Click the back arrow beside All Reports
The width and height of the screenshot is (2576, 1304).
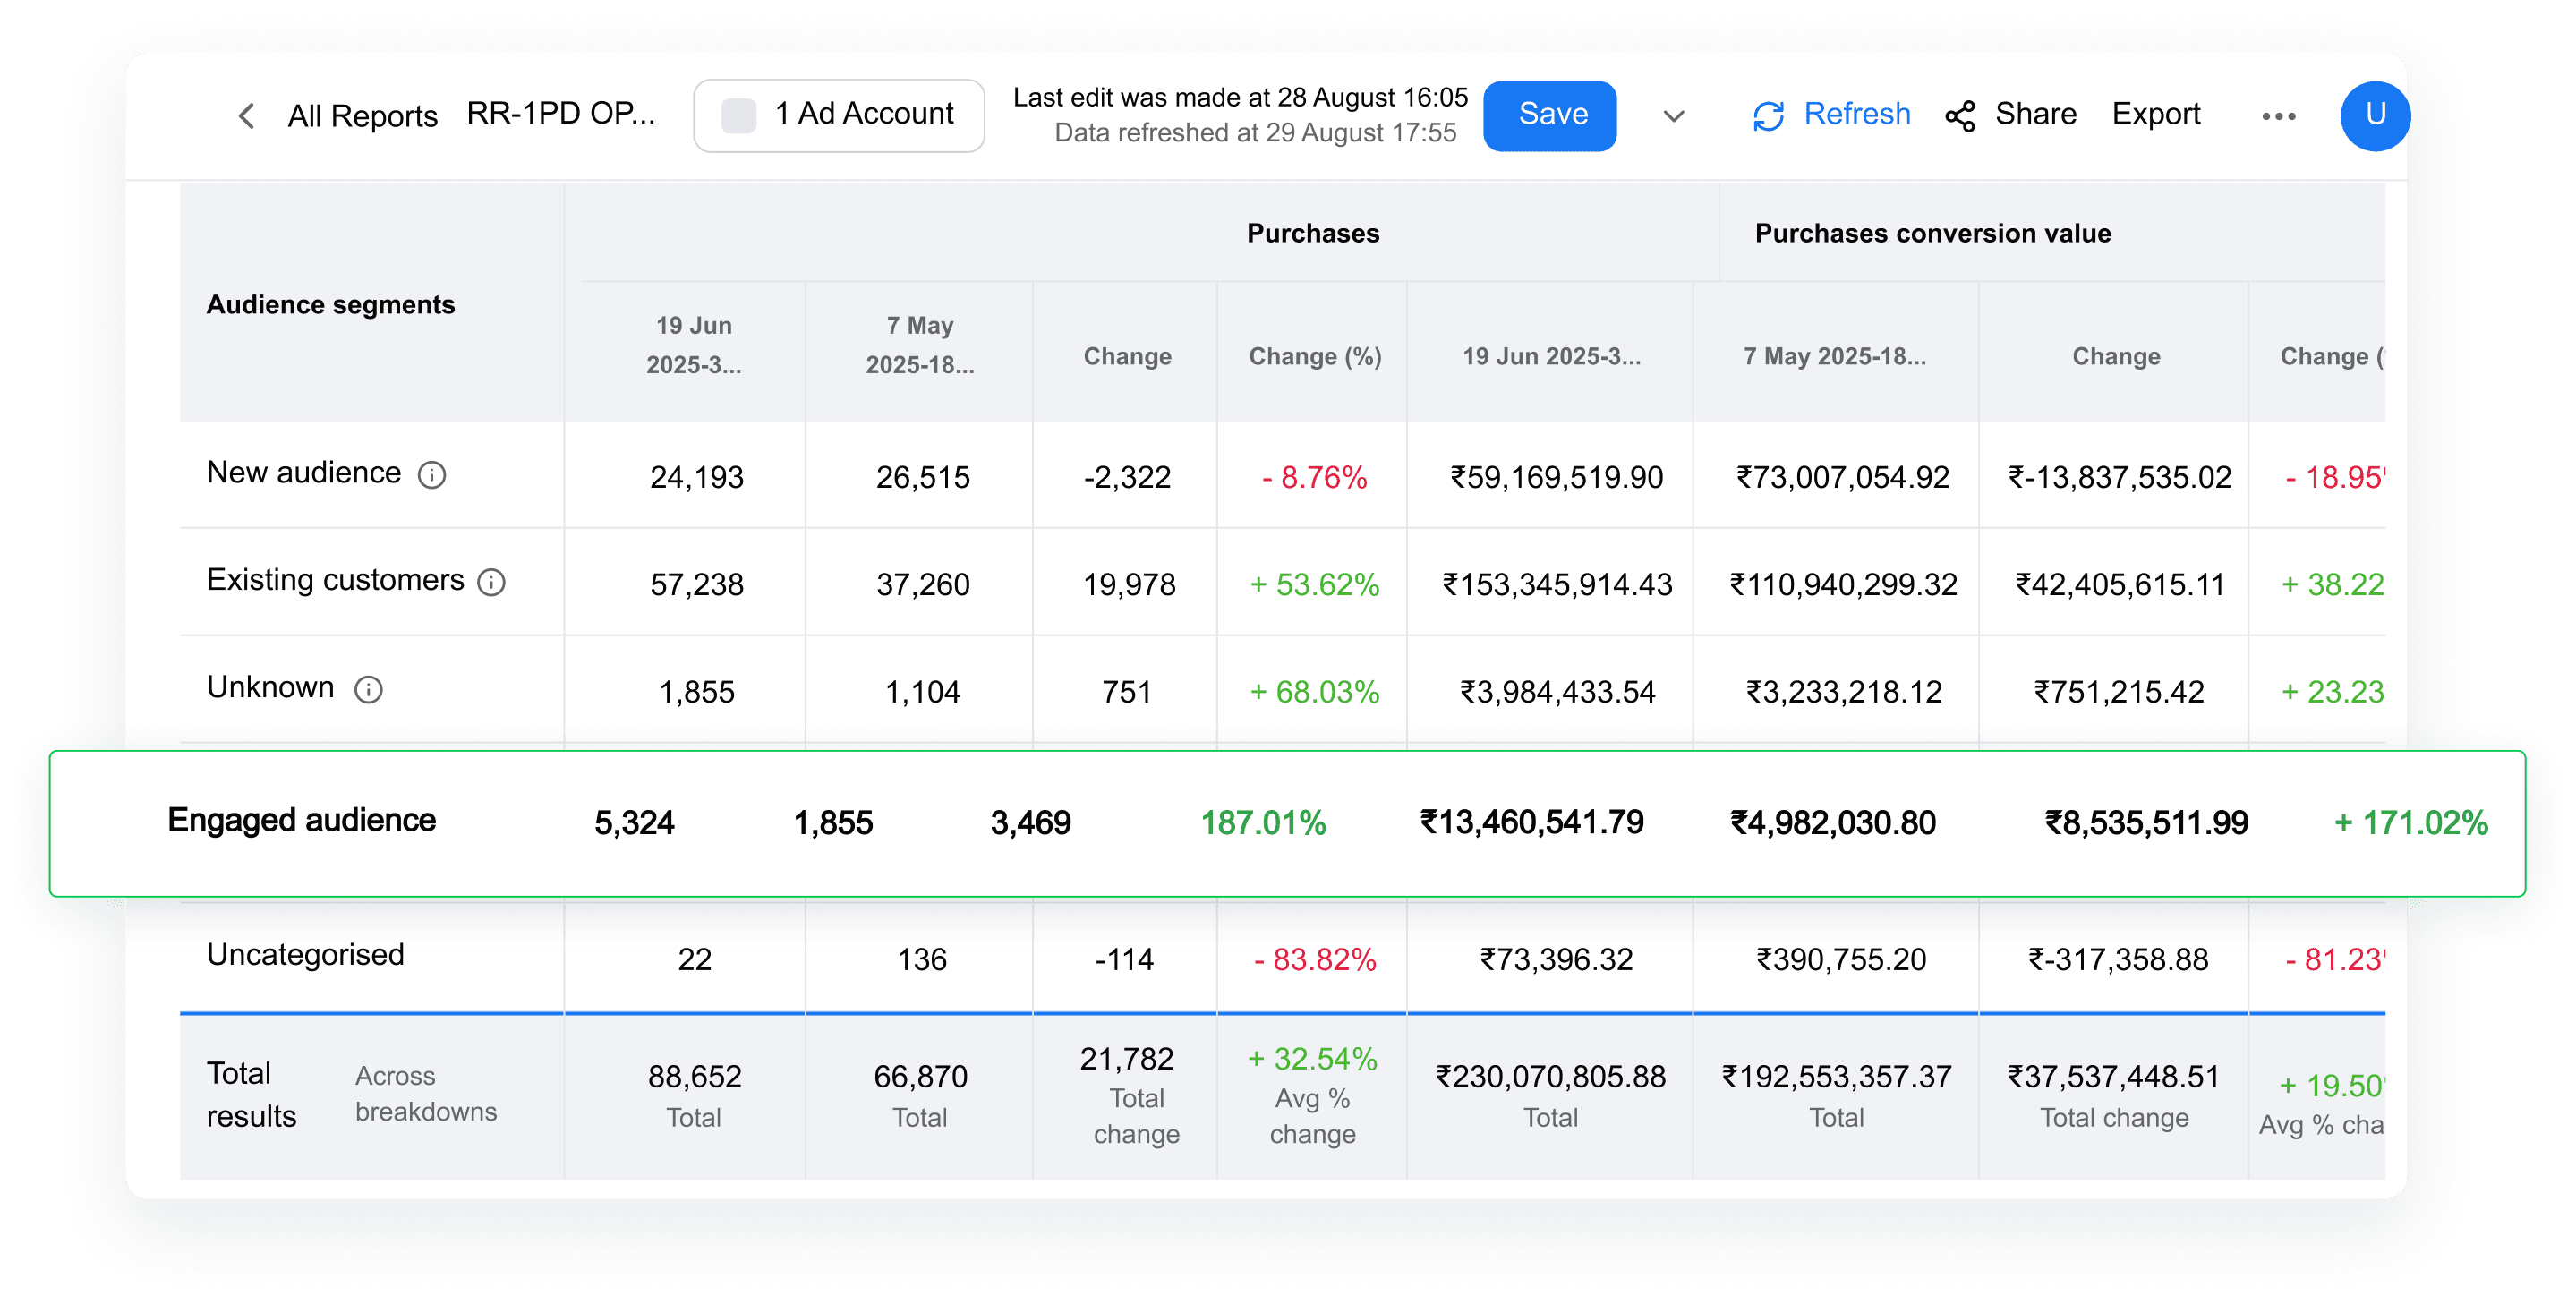point(246,116)
